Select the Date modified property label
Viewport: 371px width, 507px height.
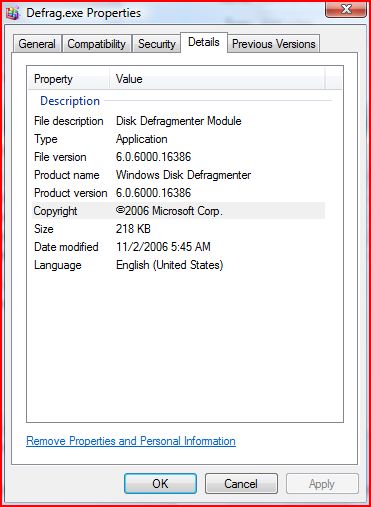click(x=66, y=247)
